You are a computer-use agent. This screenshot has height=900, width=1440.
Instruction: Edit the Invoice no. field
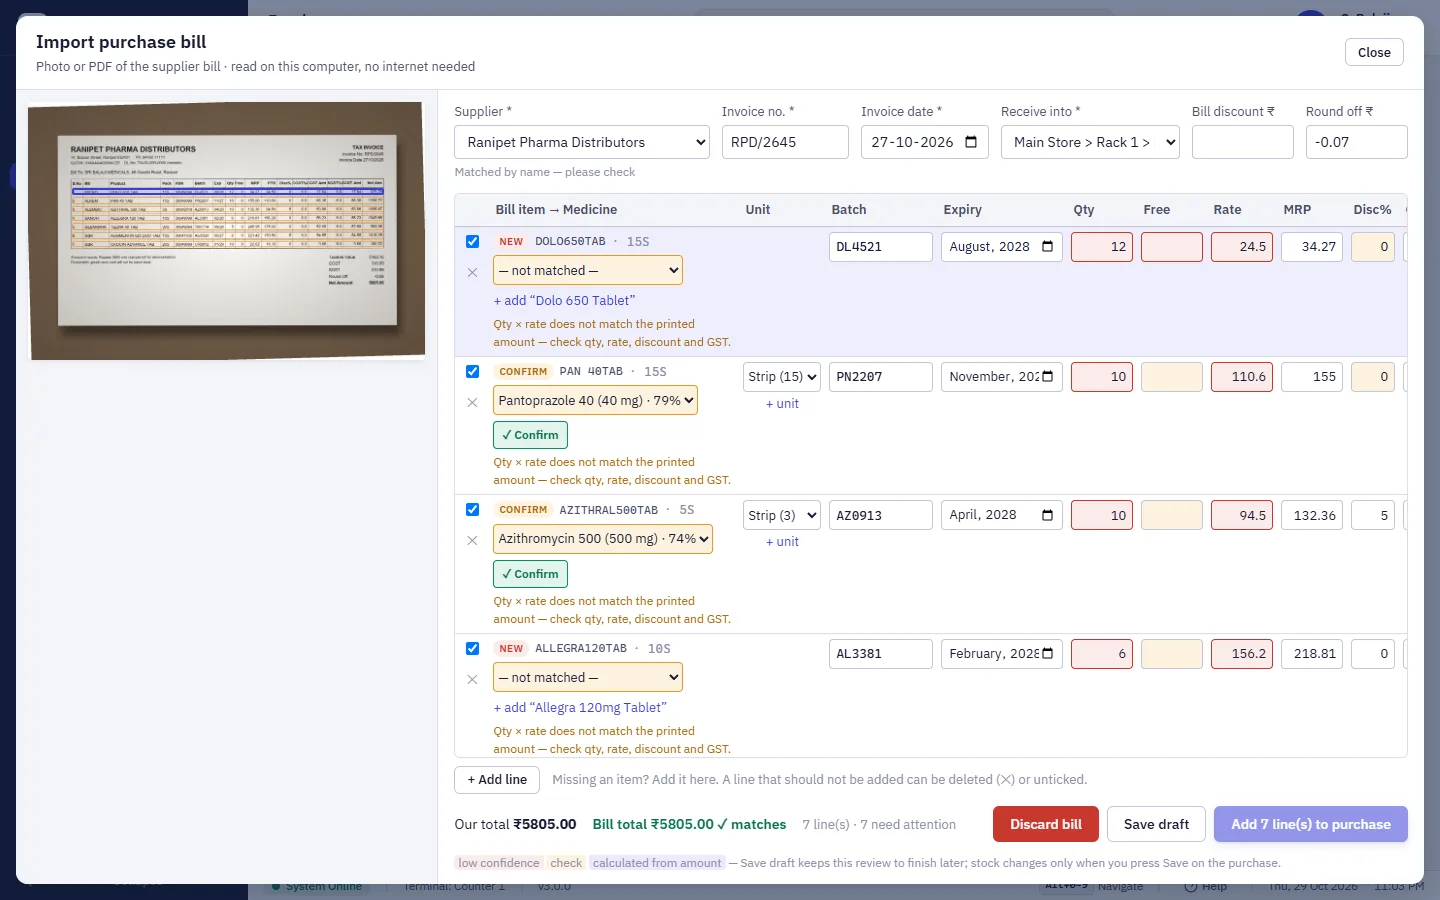click(x=785, y=142)
